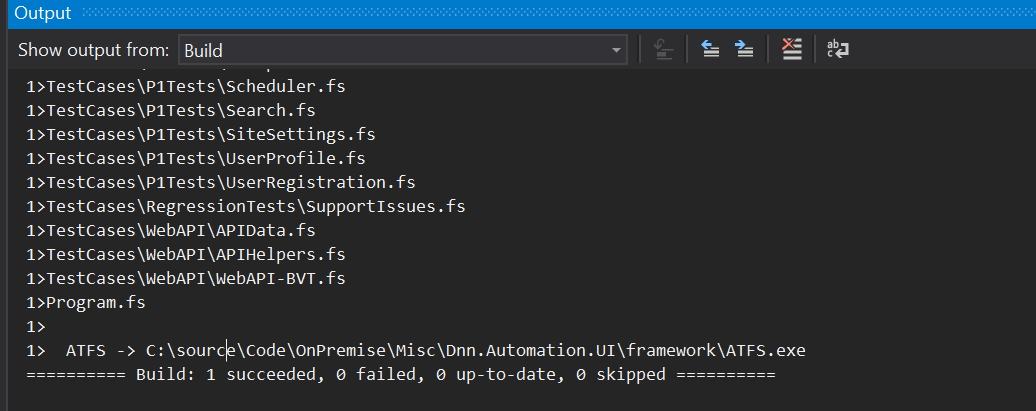Click the greyed Find Message in Code icon
This screenshot has width=1036, height=411.
click(663, 50)
